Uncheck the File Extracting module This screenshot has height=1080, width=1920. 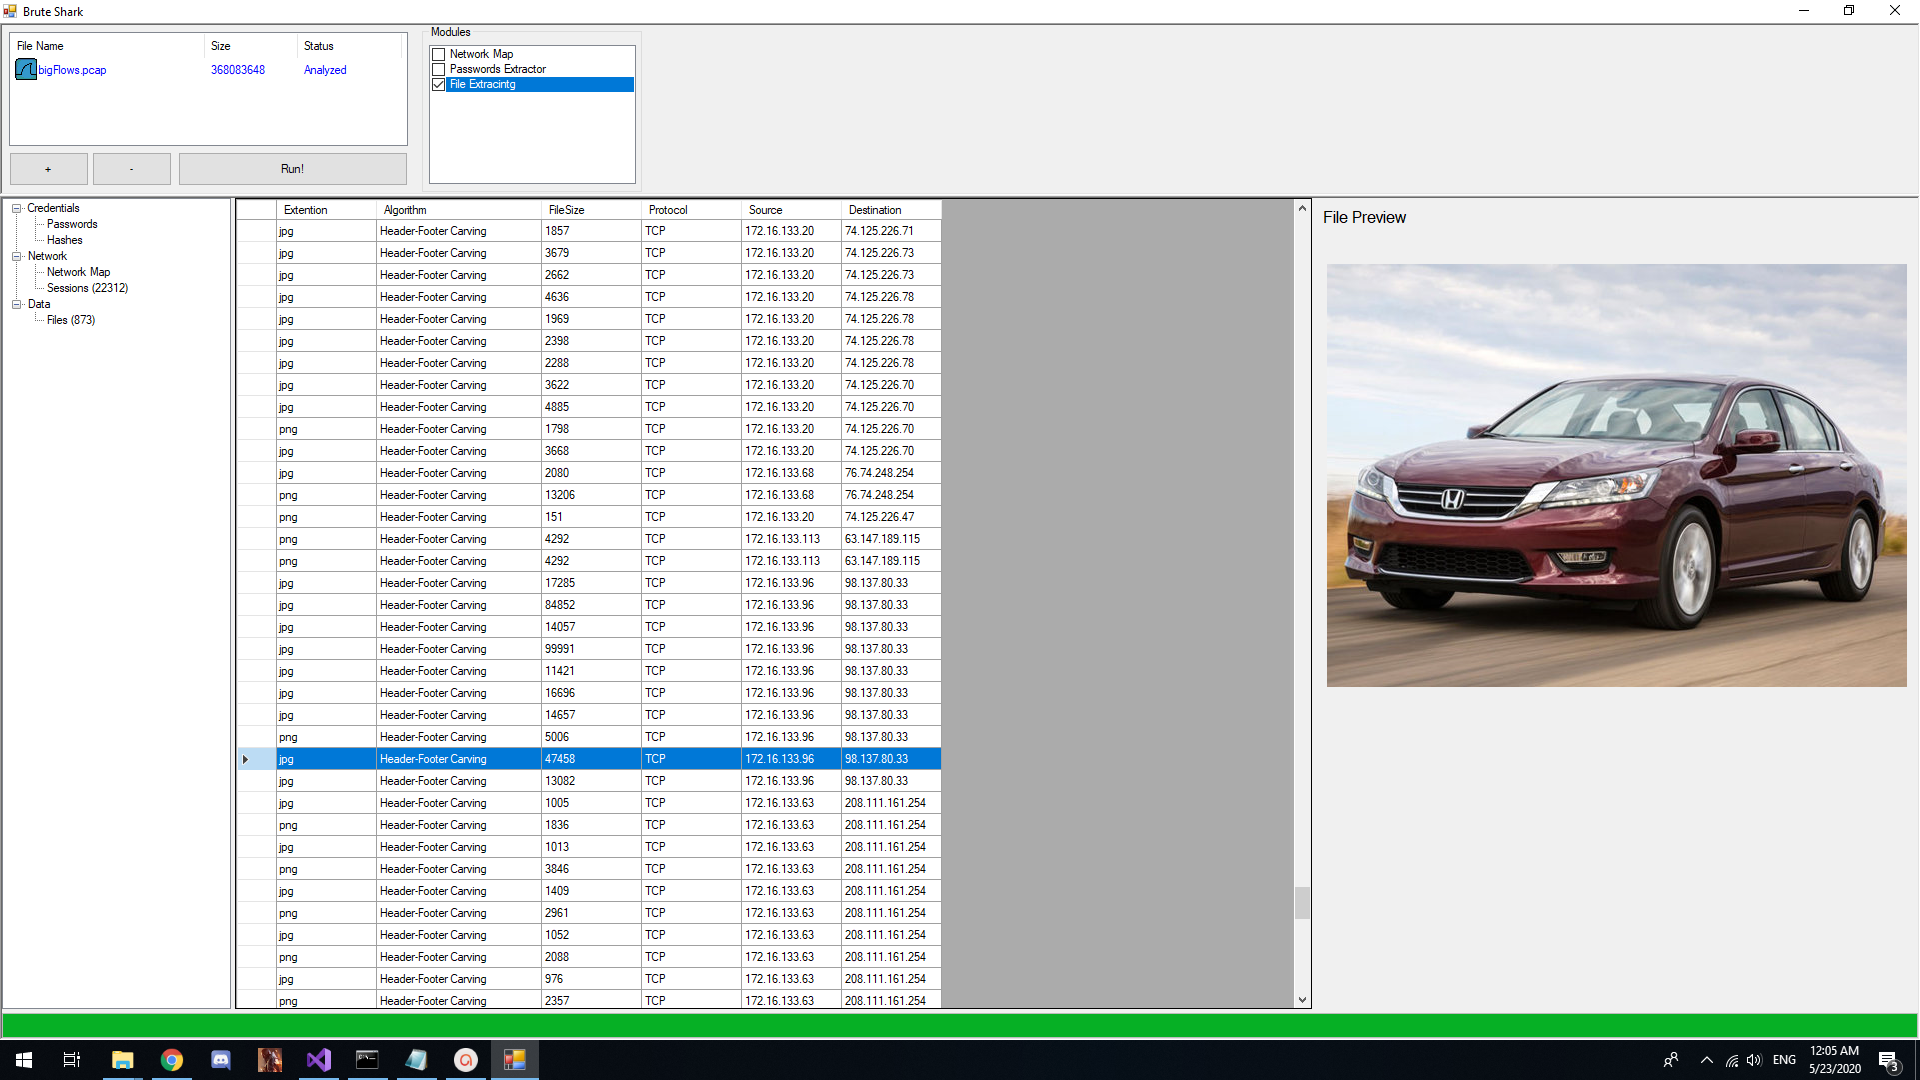pos(438,84)
